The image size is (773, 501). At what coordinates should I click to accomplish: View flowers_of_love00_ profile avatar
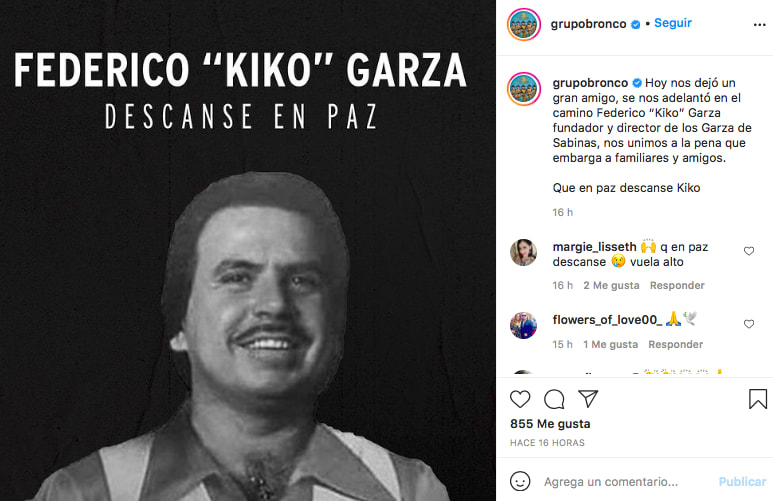pyautogui.click(x=523, y=325)
